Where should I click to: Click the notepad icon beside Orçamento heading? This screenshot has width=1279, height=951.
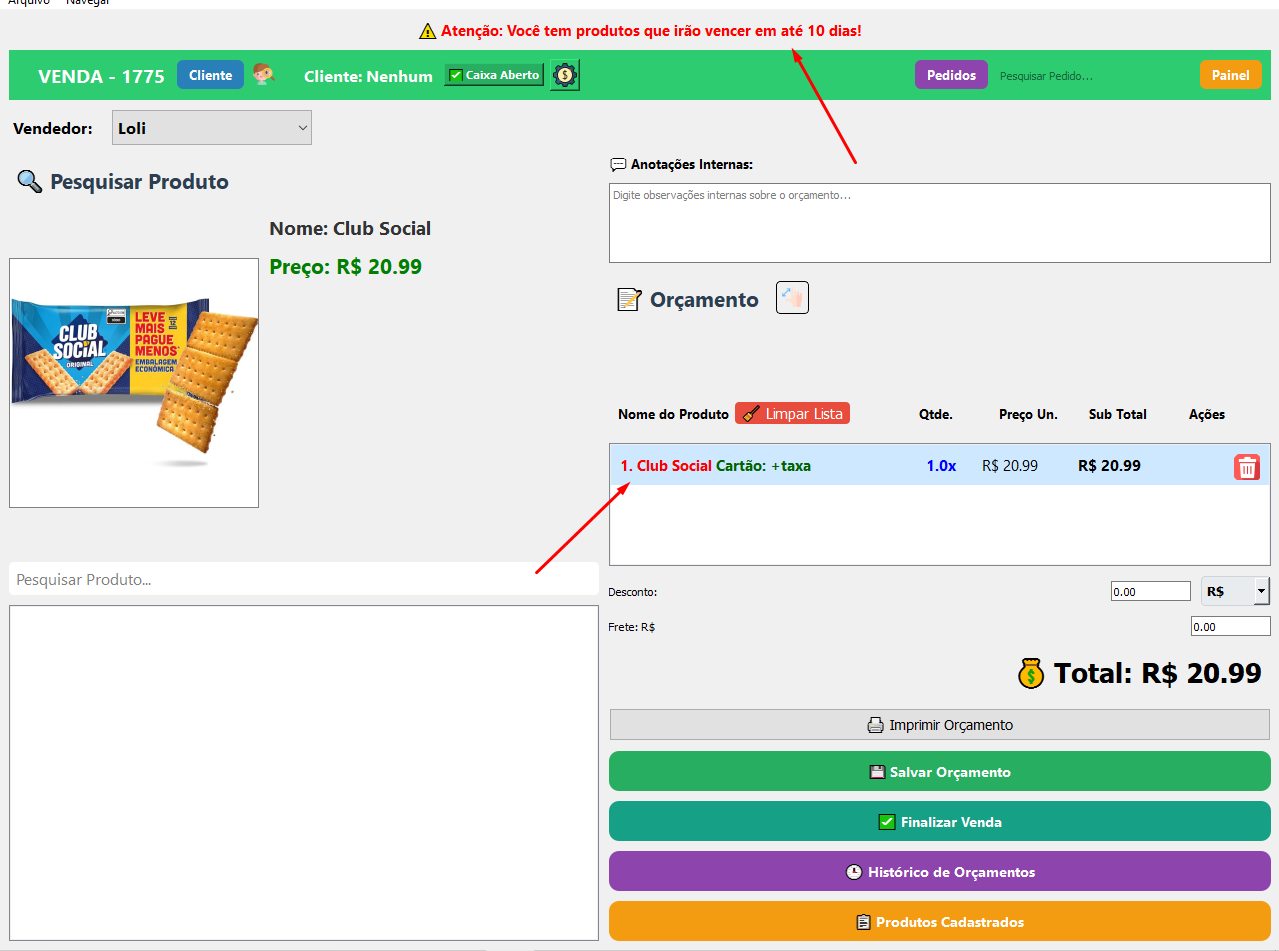click(x=629, y=299)
